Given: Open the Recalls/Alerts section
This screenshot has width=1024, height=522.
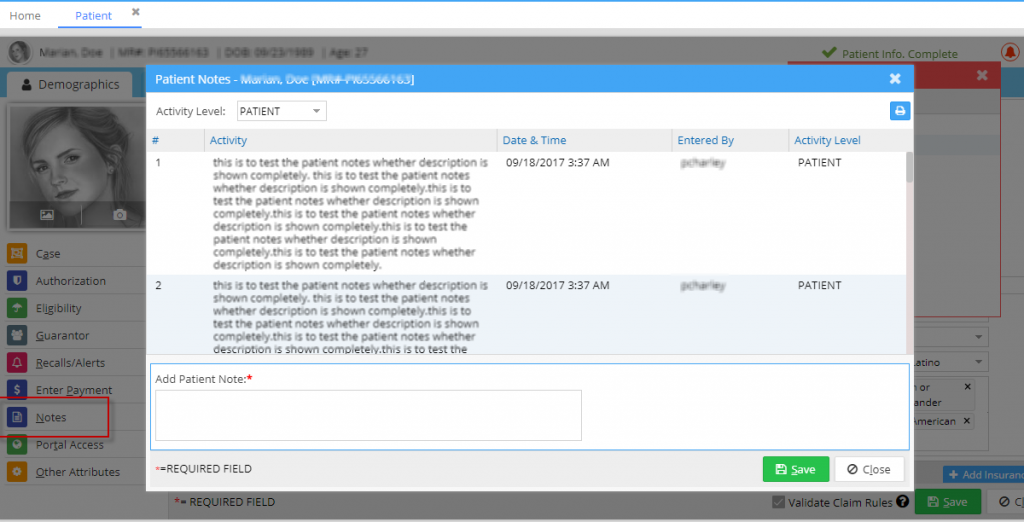Looking at the screenshot, I should 70,363.
